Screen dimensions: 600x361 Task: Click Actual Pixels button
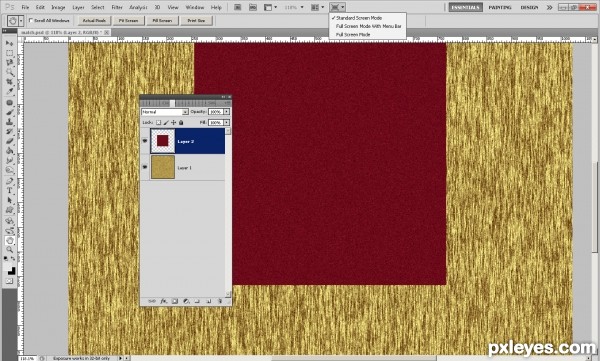(x=94, y=21)
